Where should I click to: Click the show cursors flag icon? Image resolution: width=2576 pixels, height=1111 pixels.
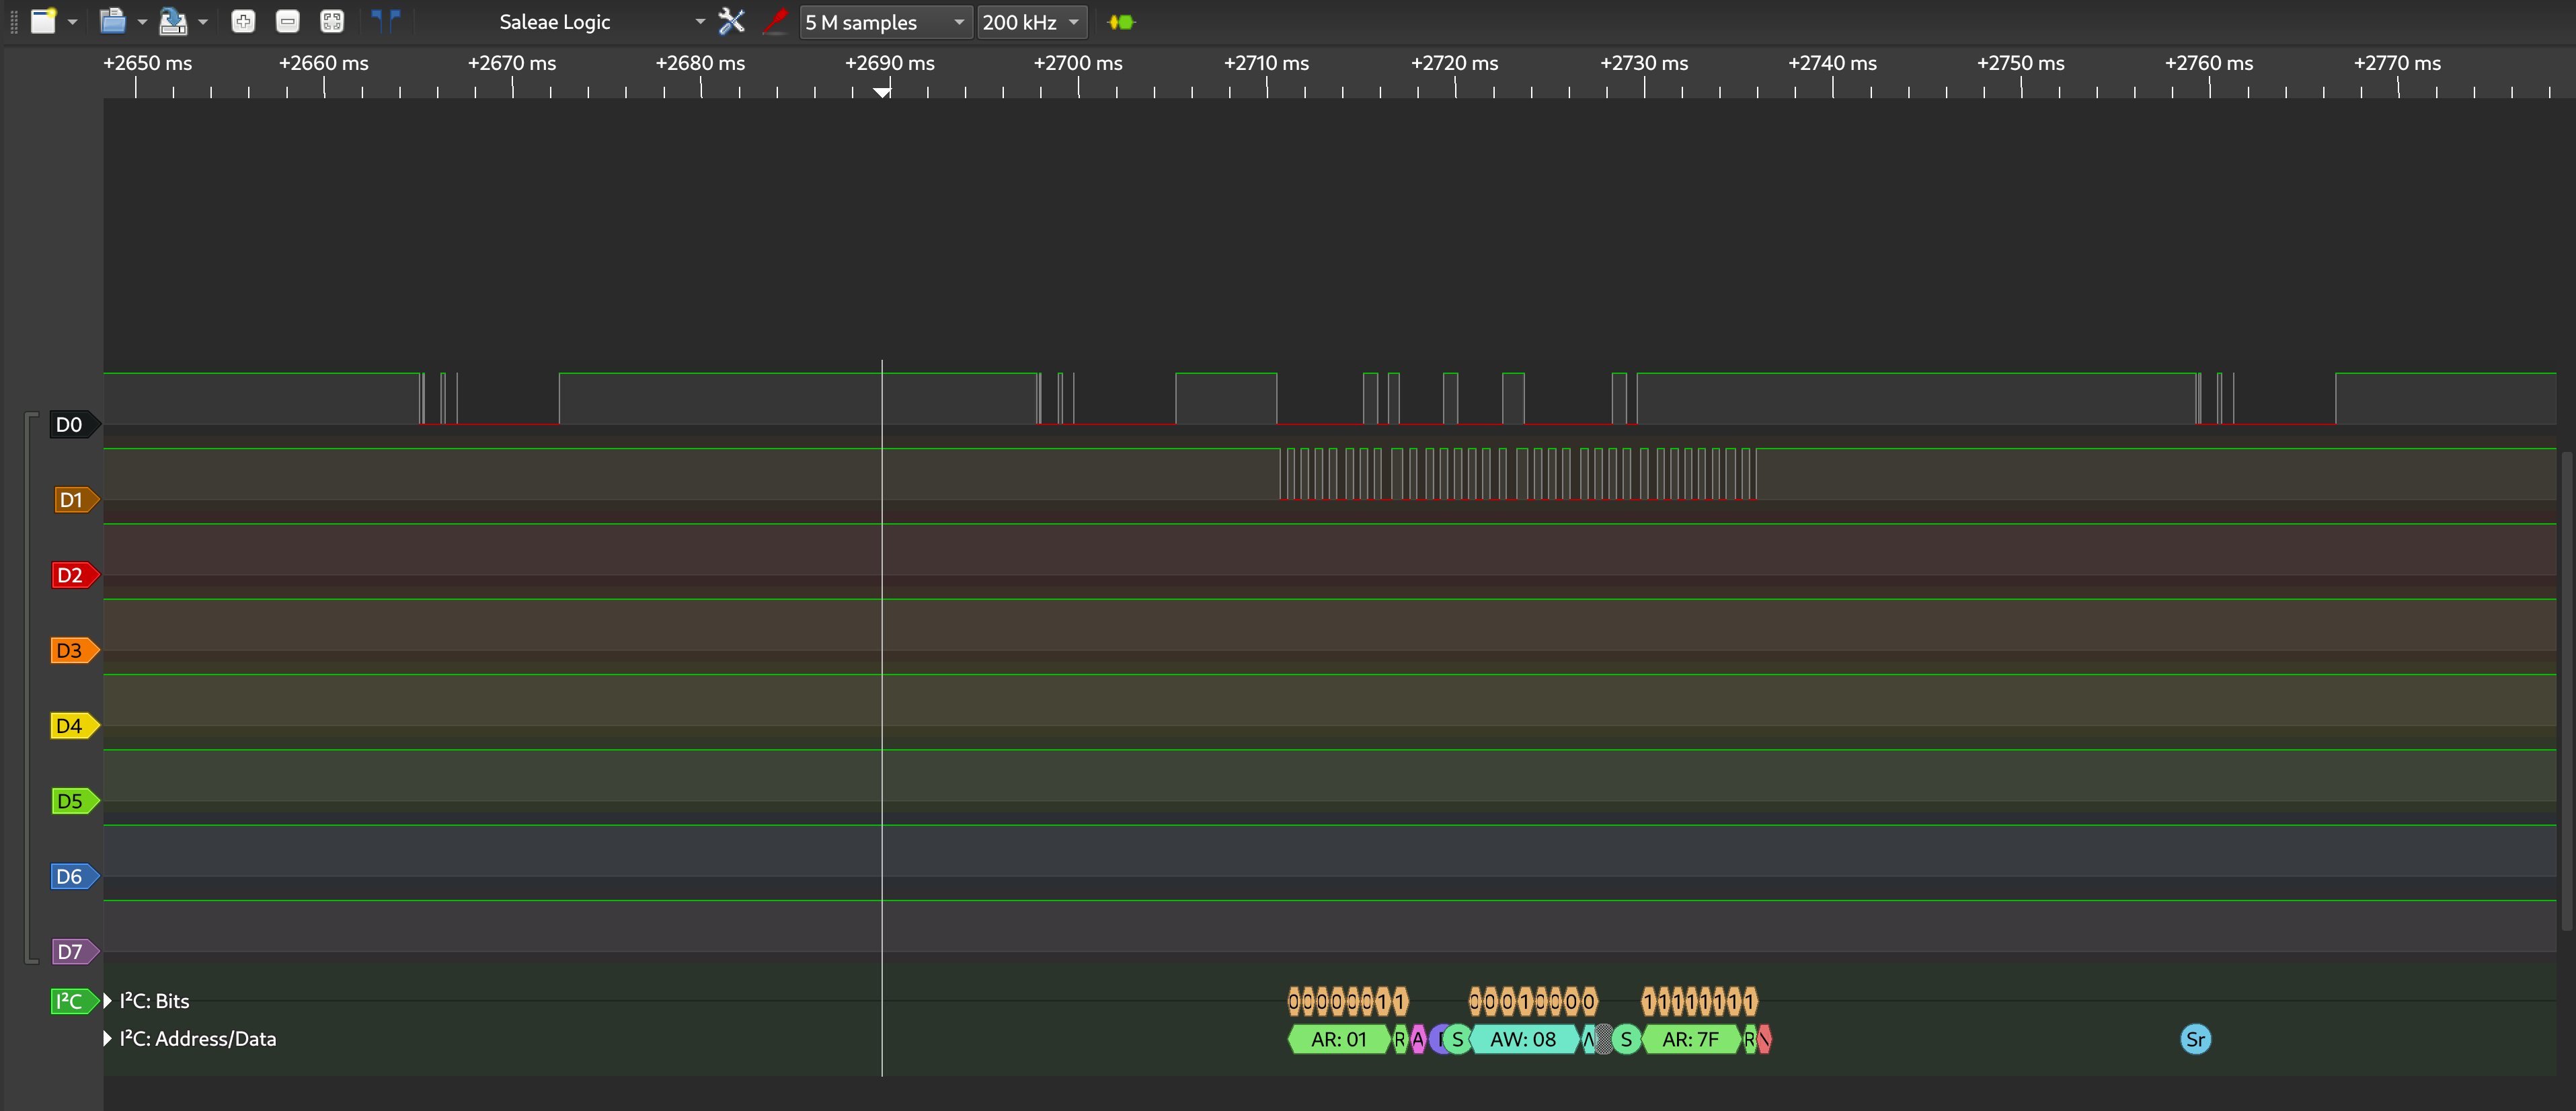click(x=386, y=21)
